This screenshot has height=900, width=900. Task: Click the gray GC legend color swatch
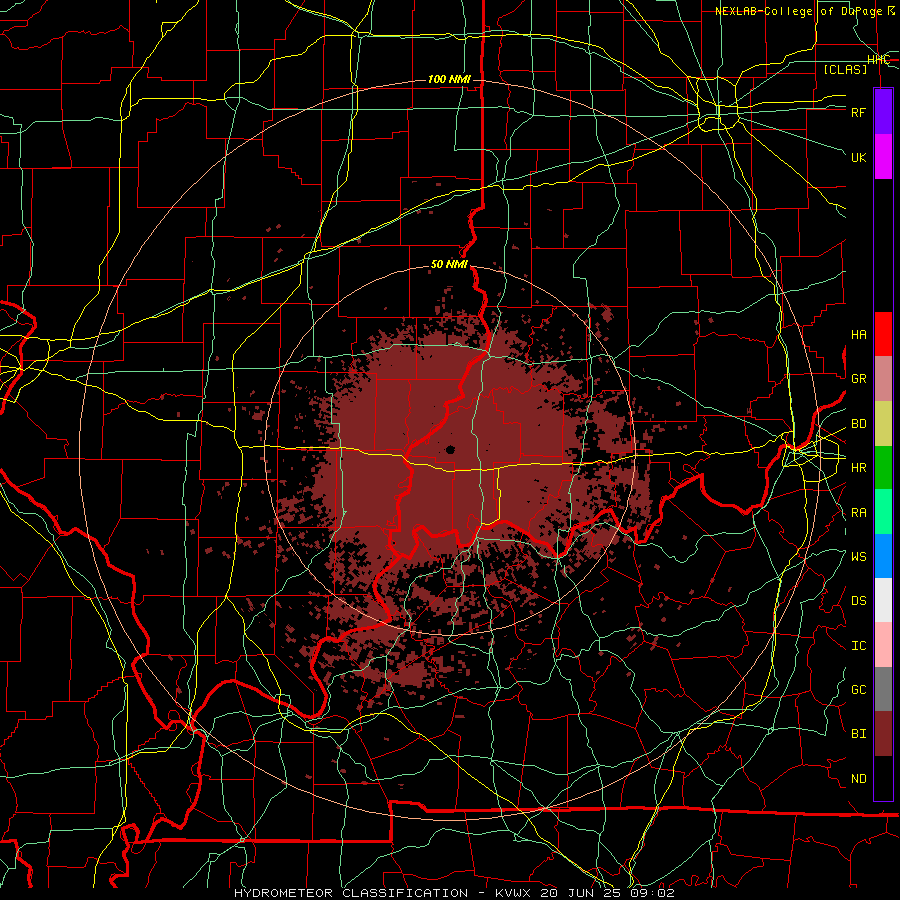[883, 689]
